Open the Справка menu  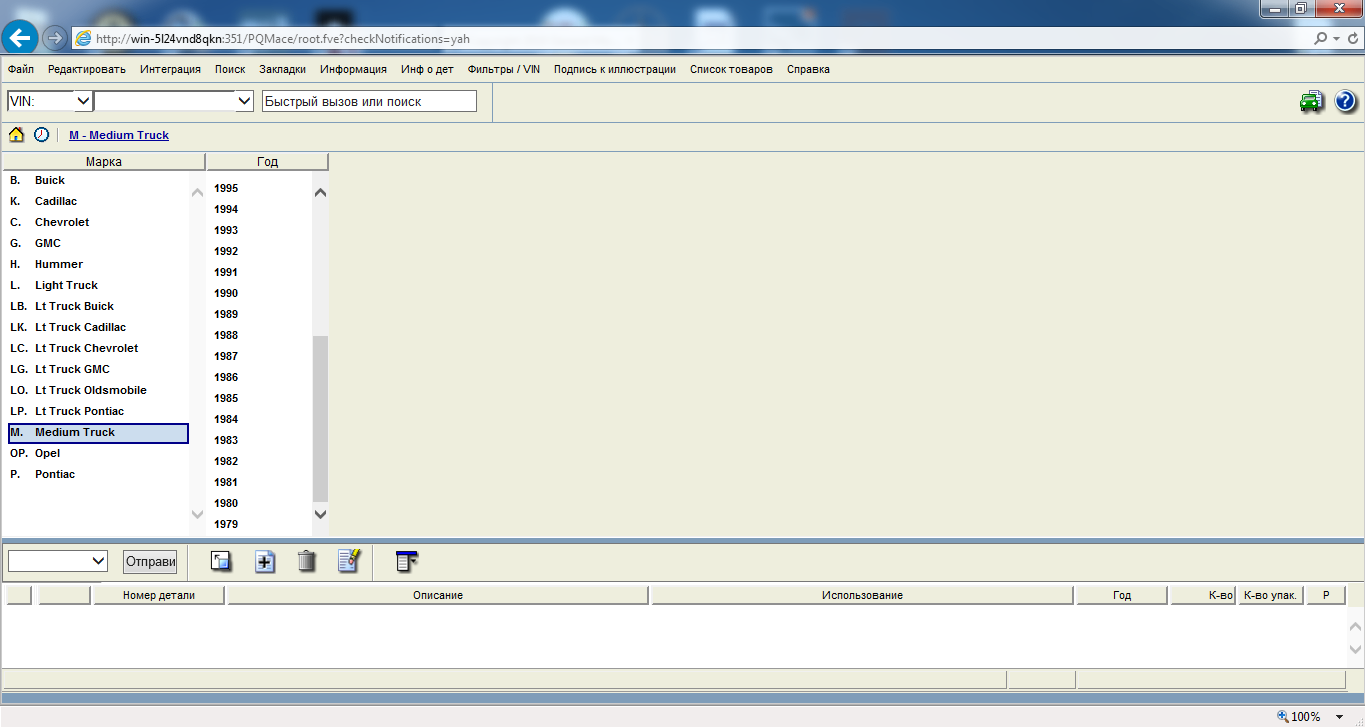pyautogui.click(x=808, y=69)
